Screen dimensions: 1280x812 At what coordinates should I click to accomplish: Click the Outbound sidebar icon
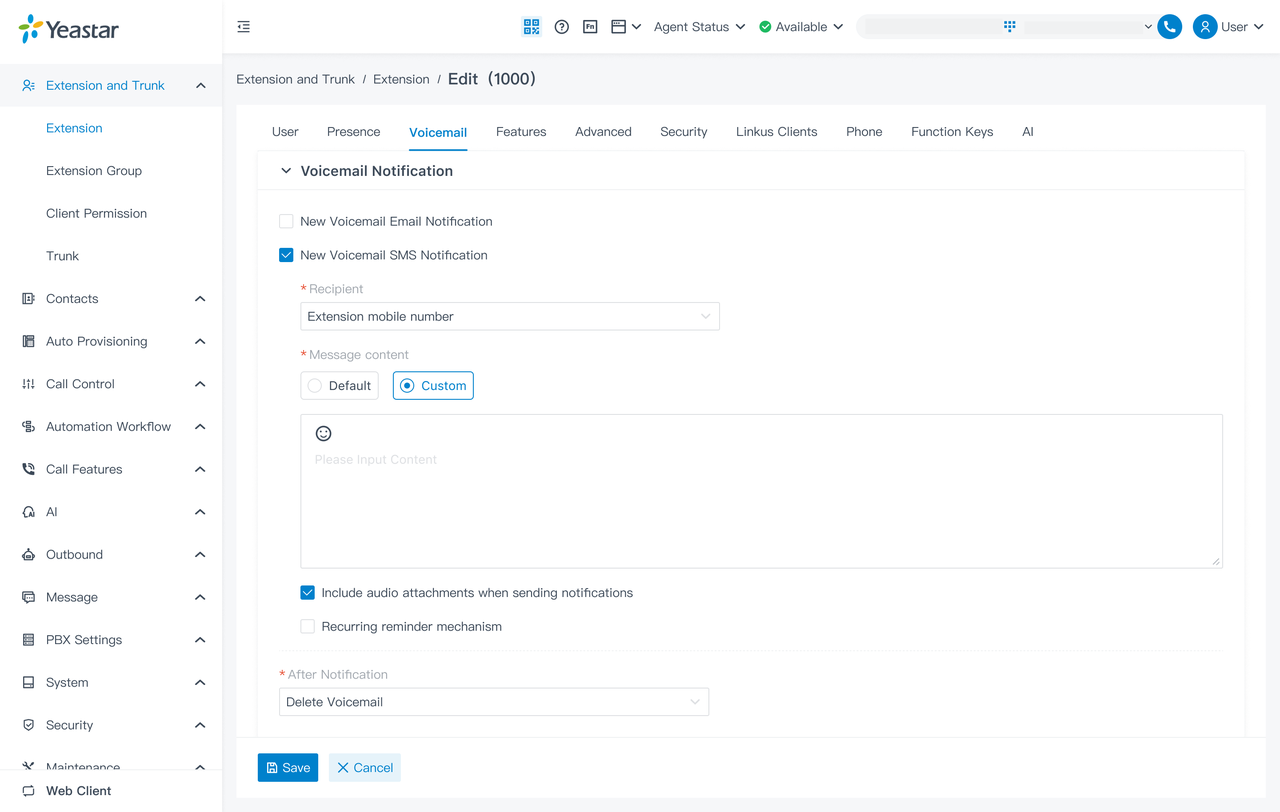point(28,555)
